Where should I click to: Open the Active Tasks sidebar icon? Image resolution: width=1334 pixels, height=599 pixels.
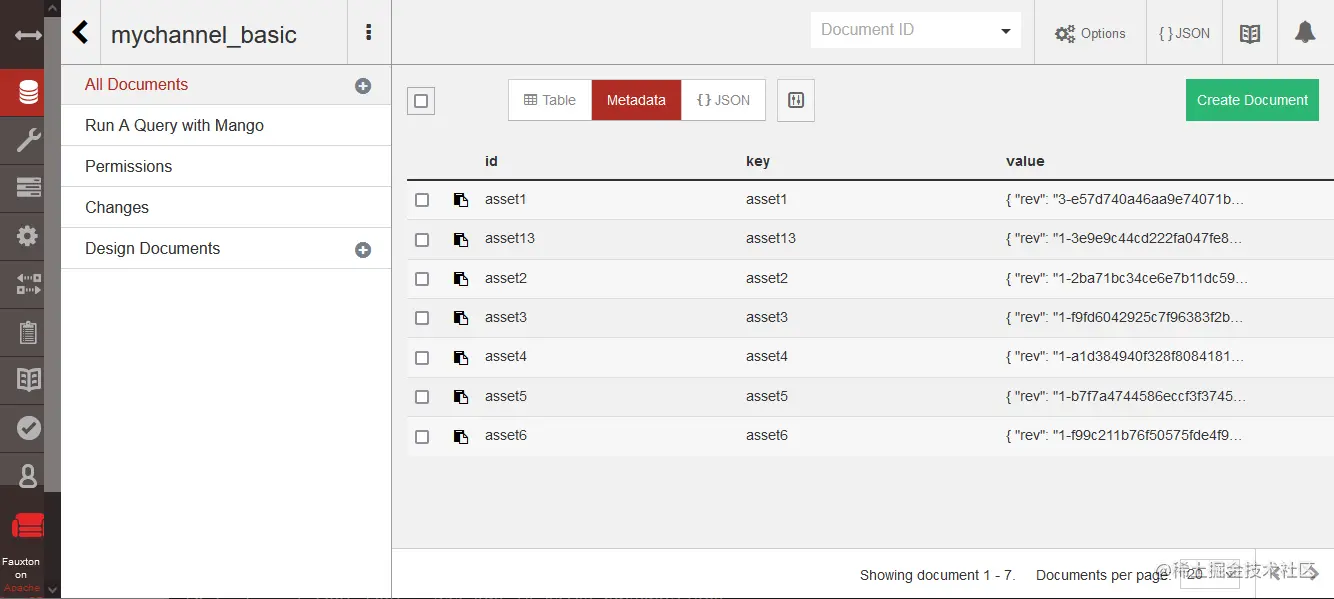click(x=28, y=188)
